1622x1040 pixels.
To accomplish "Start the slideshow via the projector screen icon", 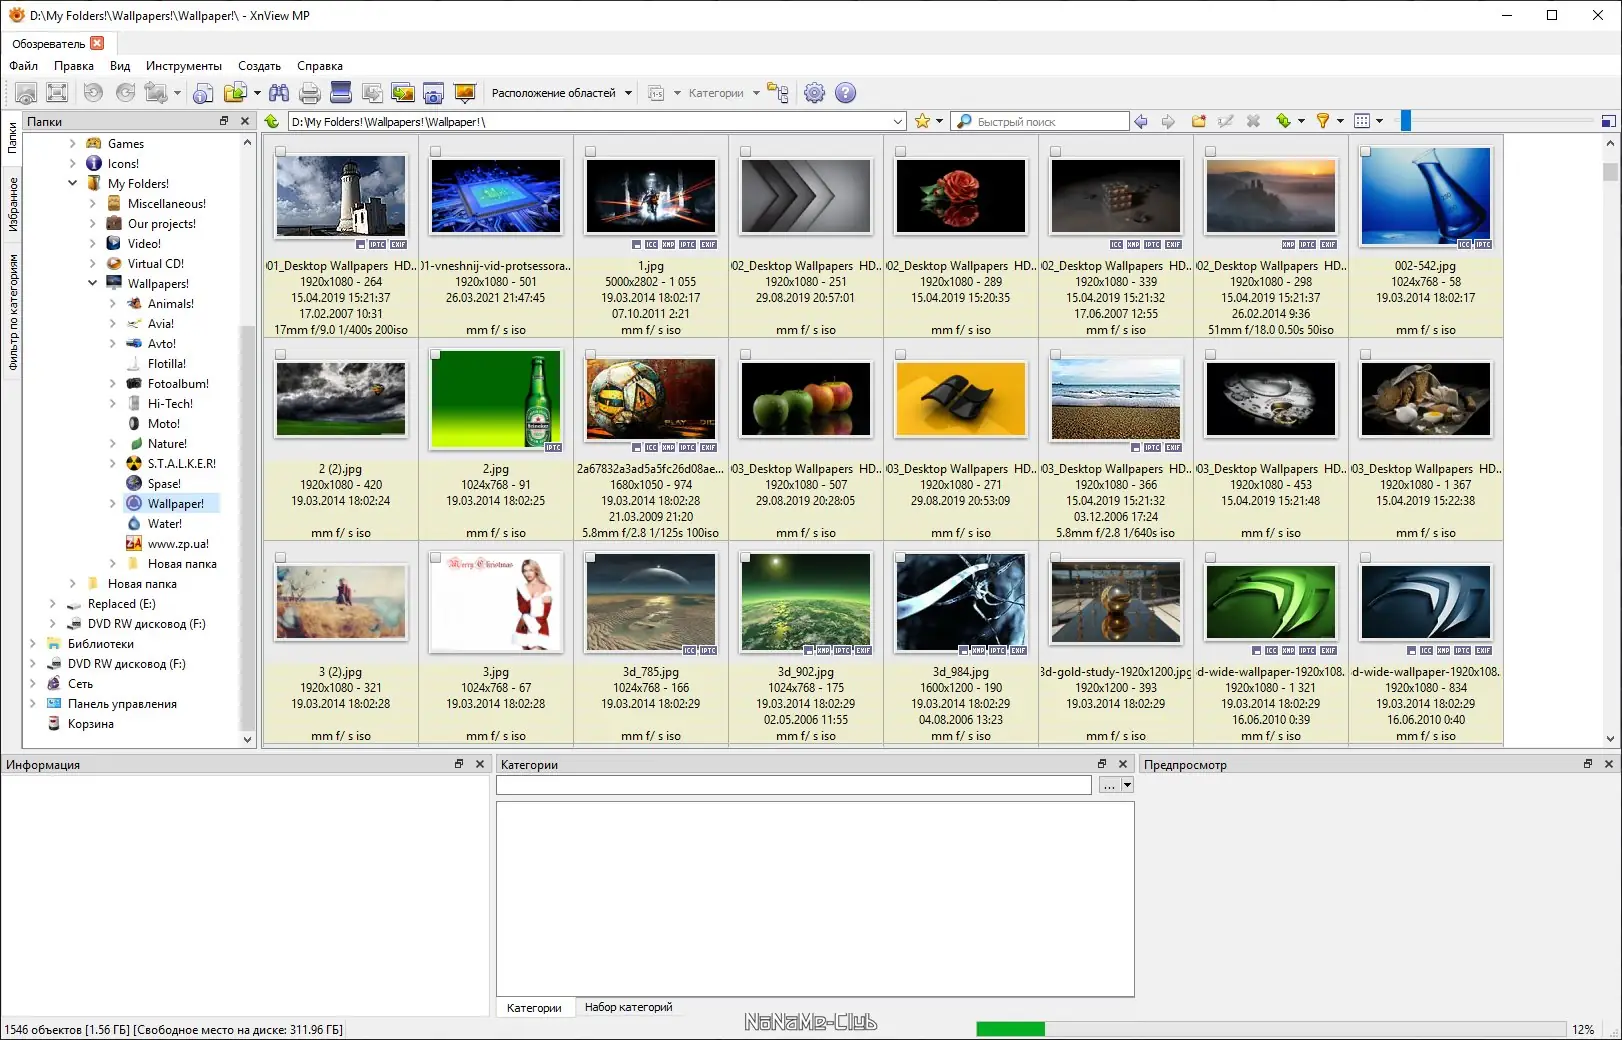I will (465, 93).
